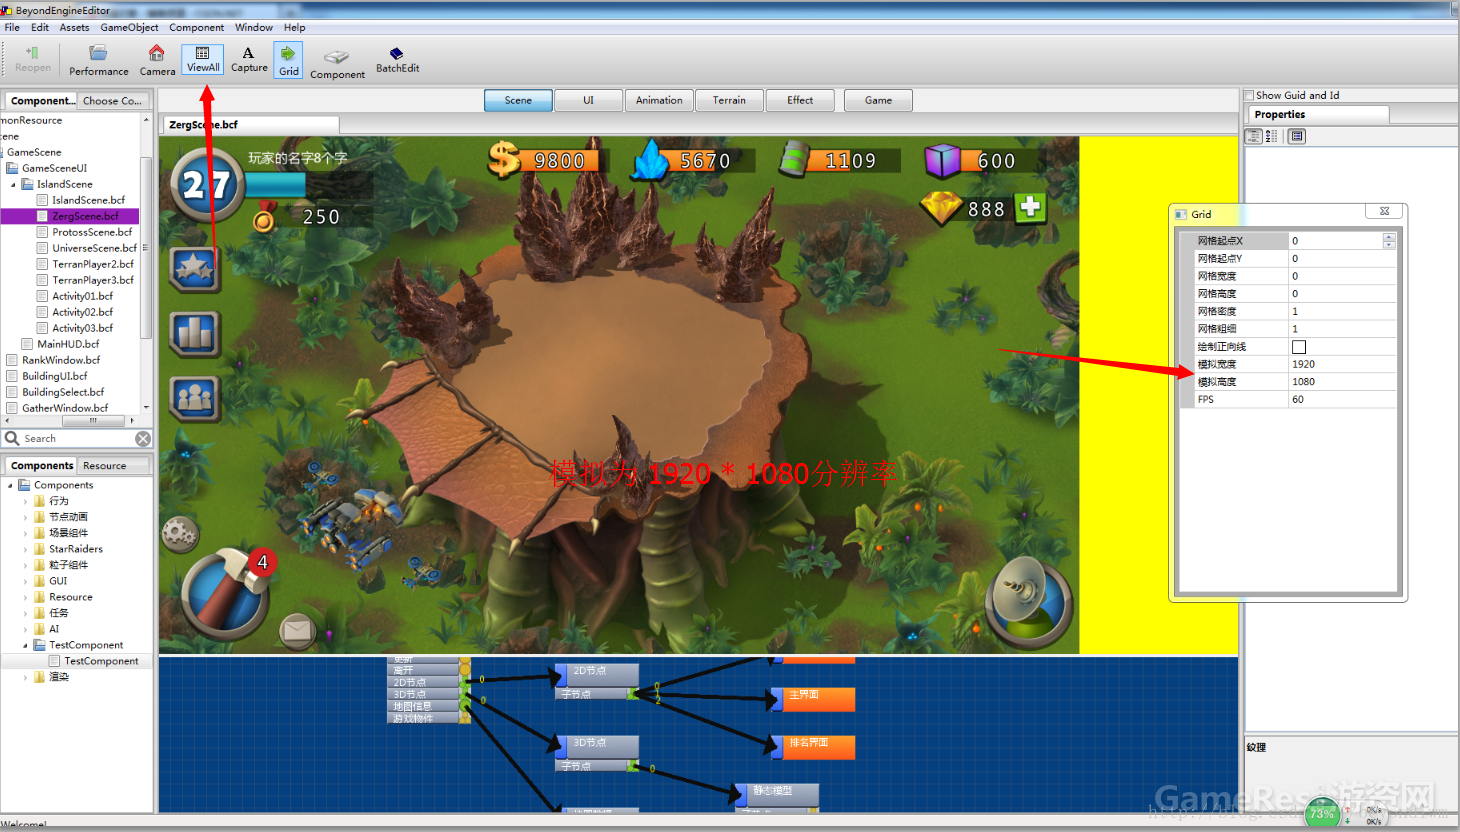Click the Property Pages icon in Properties
Viewport: 1460px width, 832px height.
(1297, 136)
